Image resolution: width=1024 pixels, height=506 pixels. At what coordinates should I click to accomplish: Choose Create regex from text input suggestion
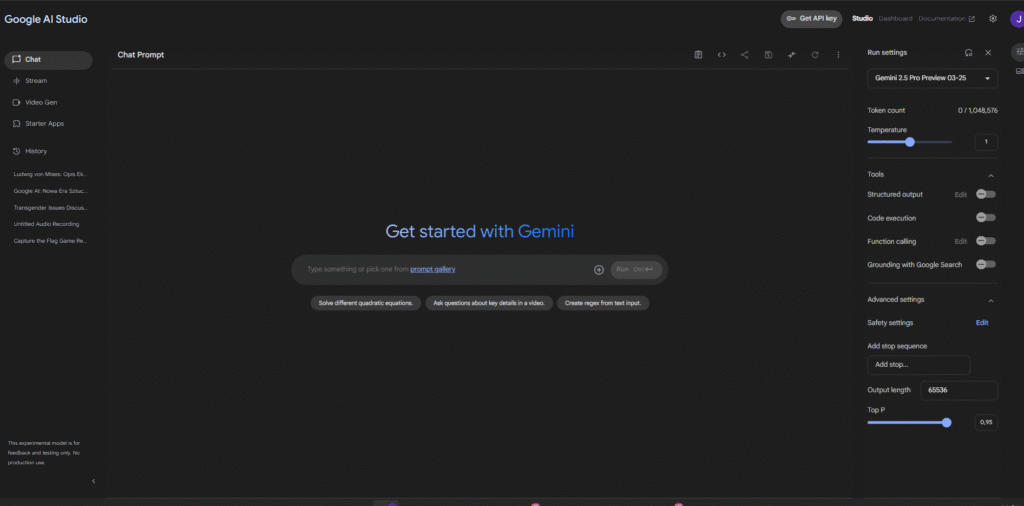(603, 304)
